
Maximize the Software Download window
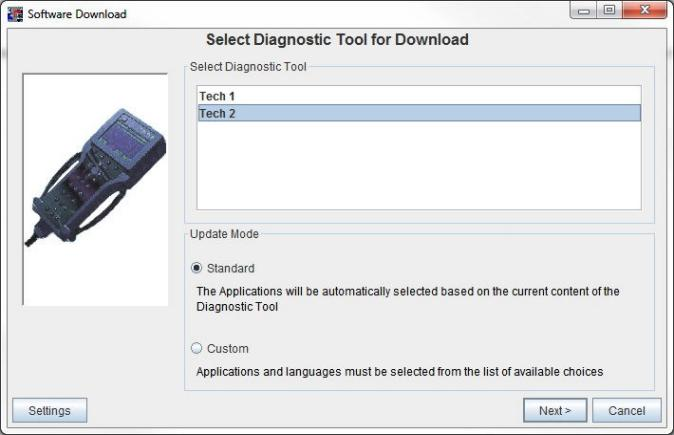click(x=609, y=10)
